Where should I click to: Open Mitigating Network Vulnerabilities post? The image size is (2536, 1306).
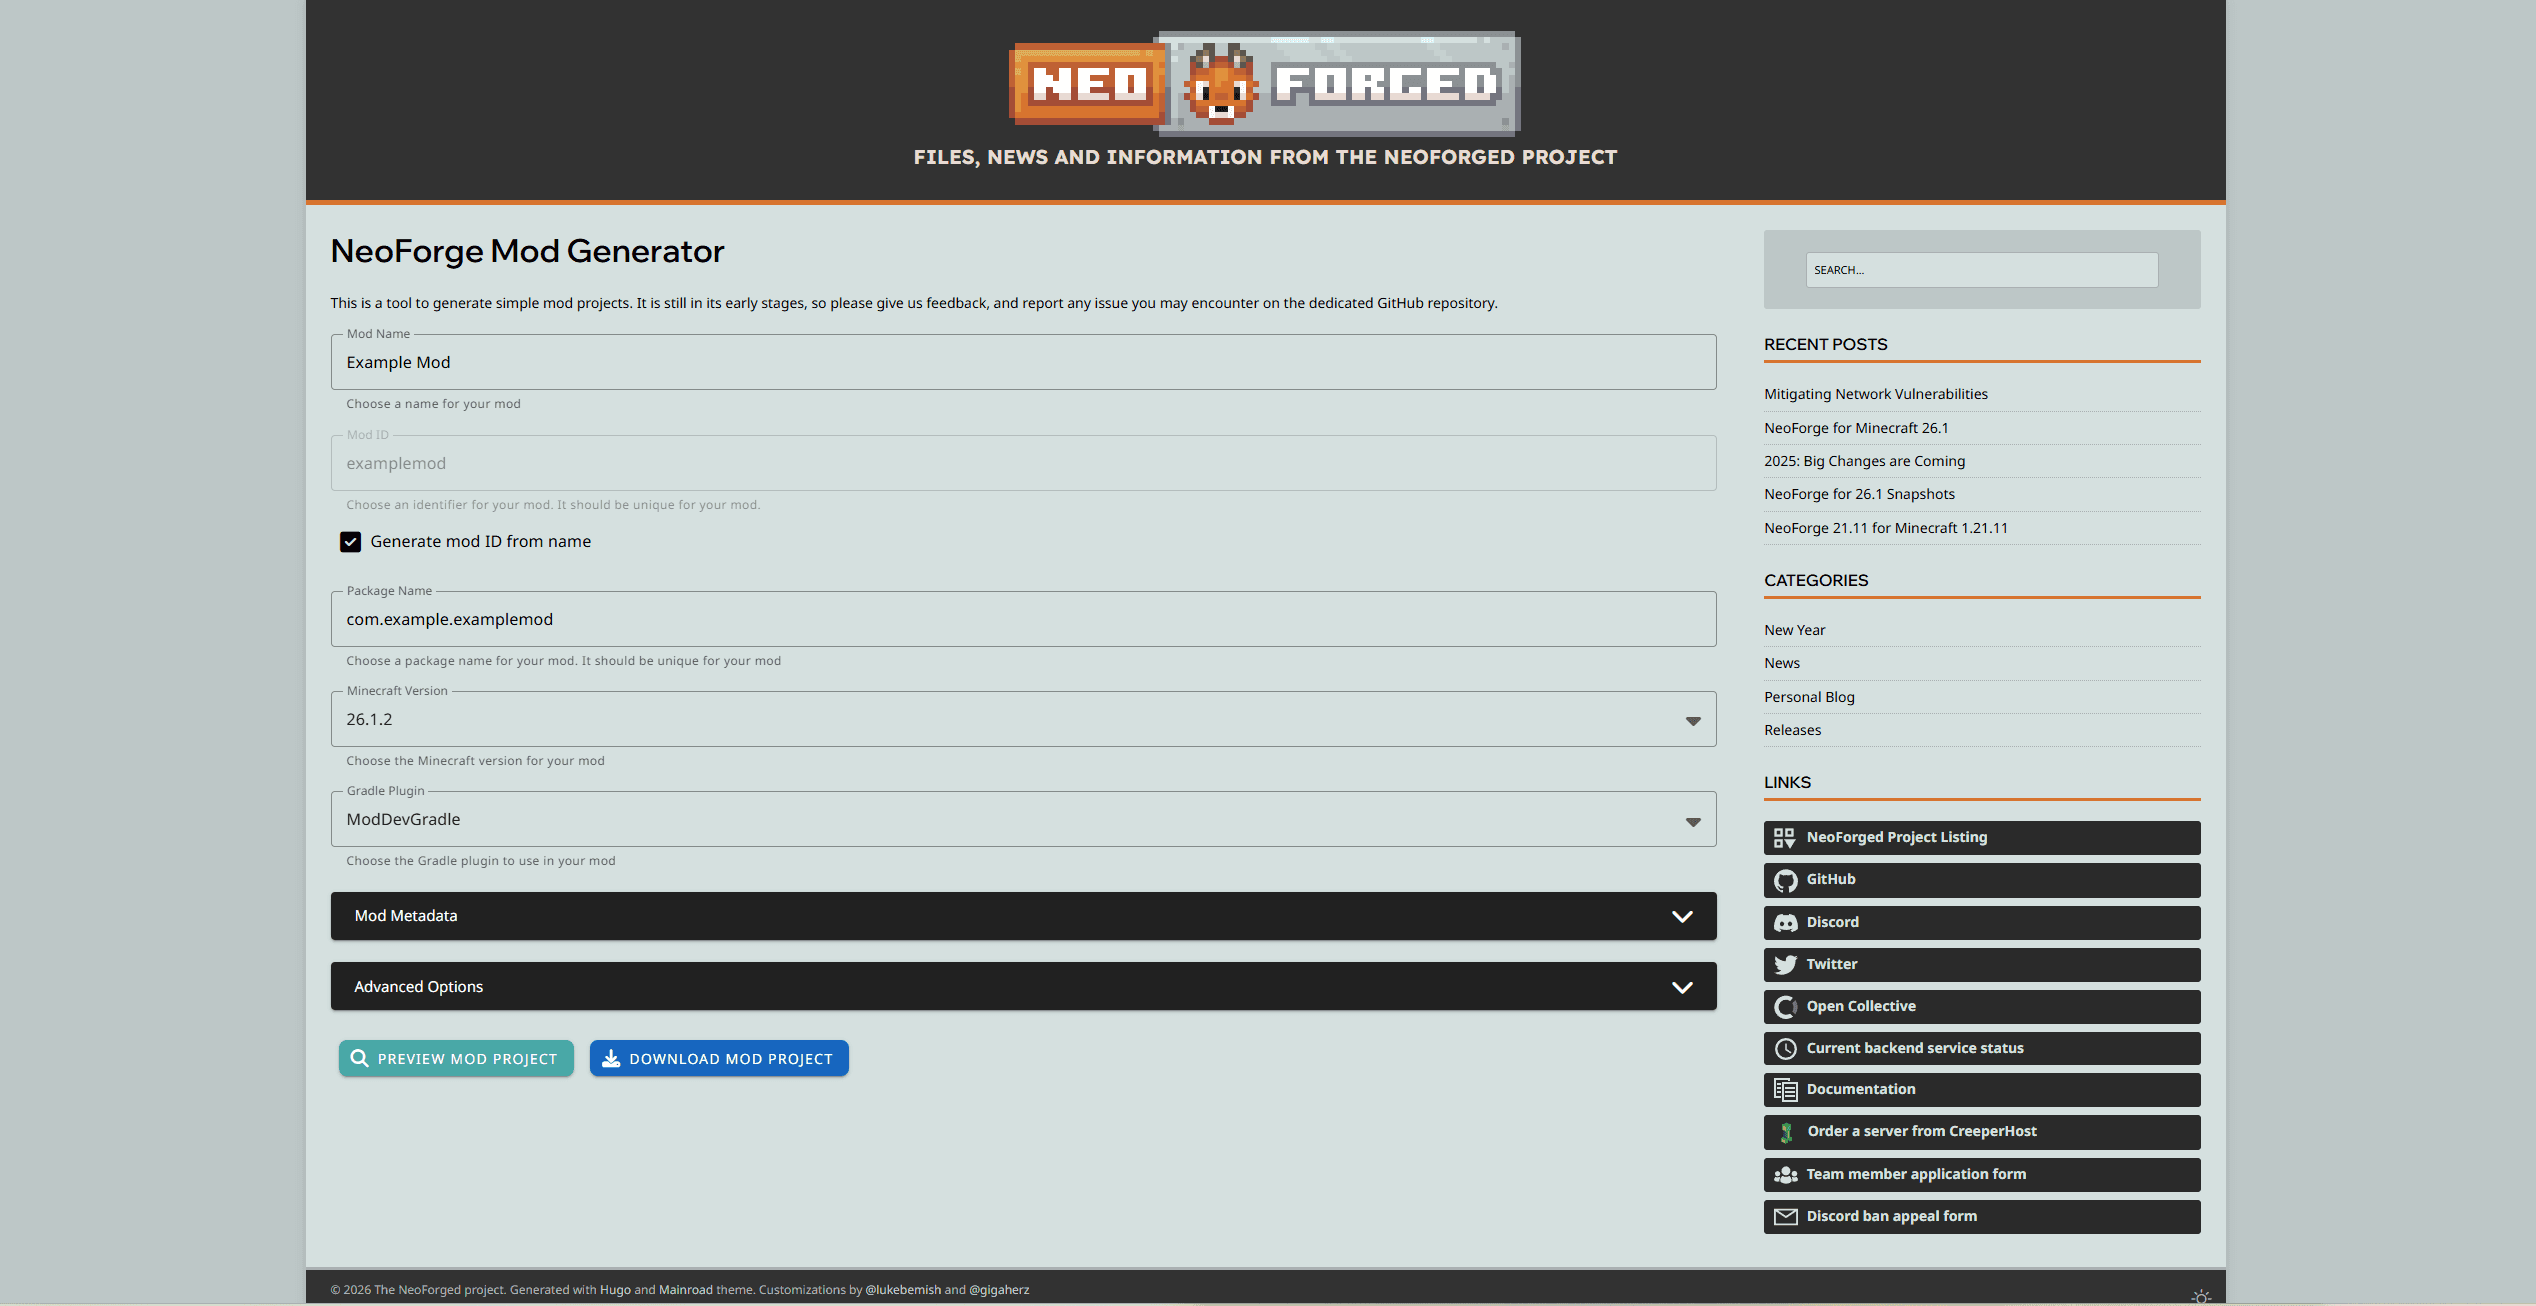[x=1875, y=394]
